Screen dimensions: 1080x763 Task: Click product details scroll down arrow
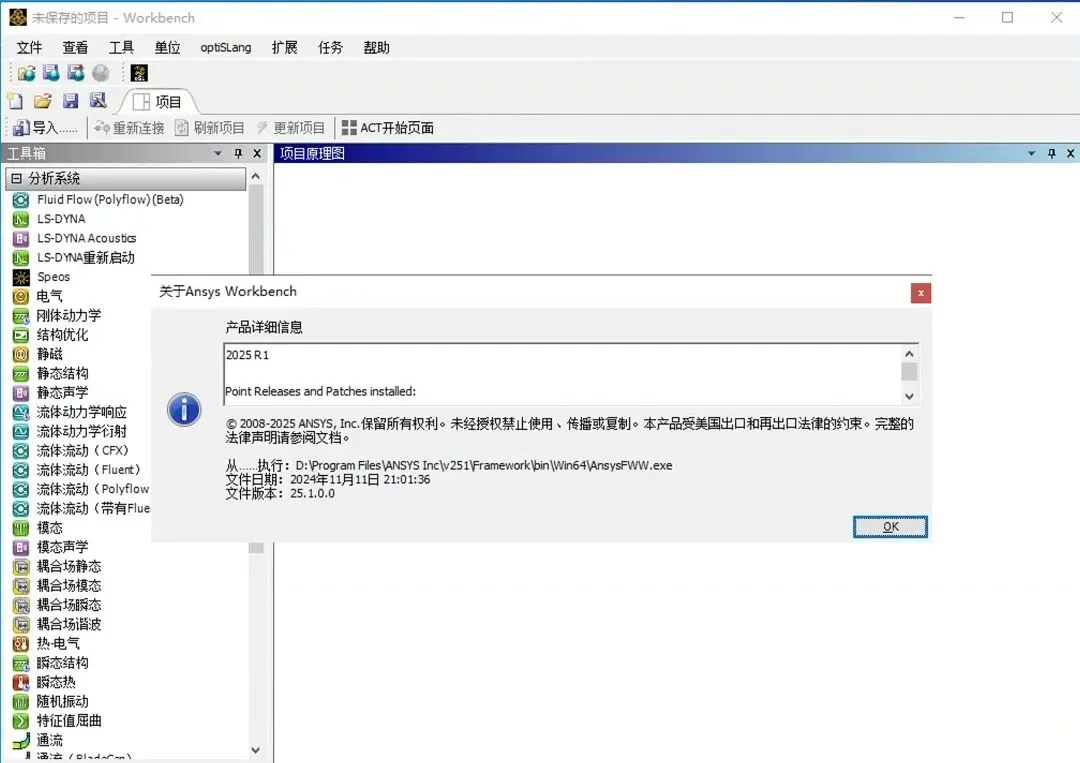pyautogui.click(x=909, y=396)
